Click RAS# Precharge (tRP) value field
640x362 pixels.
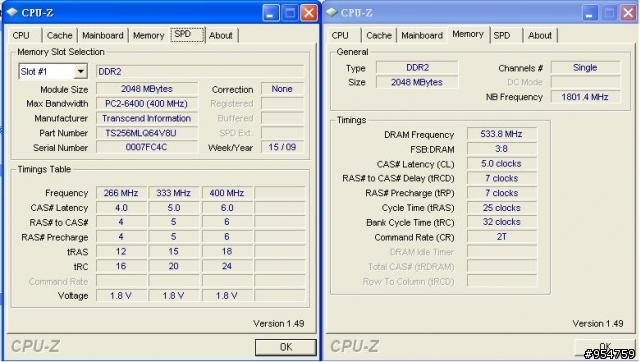pyautogui.click(x=502, y=193)
